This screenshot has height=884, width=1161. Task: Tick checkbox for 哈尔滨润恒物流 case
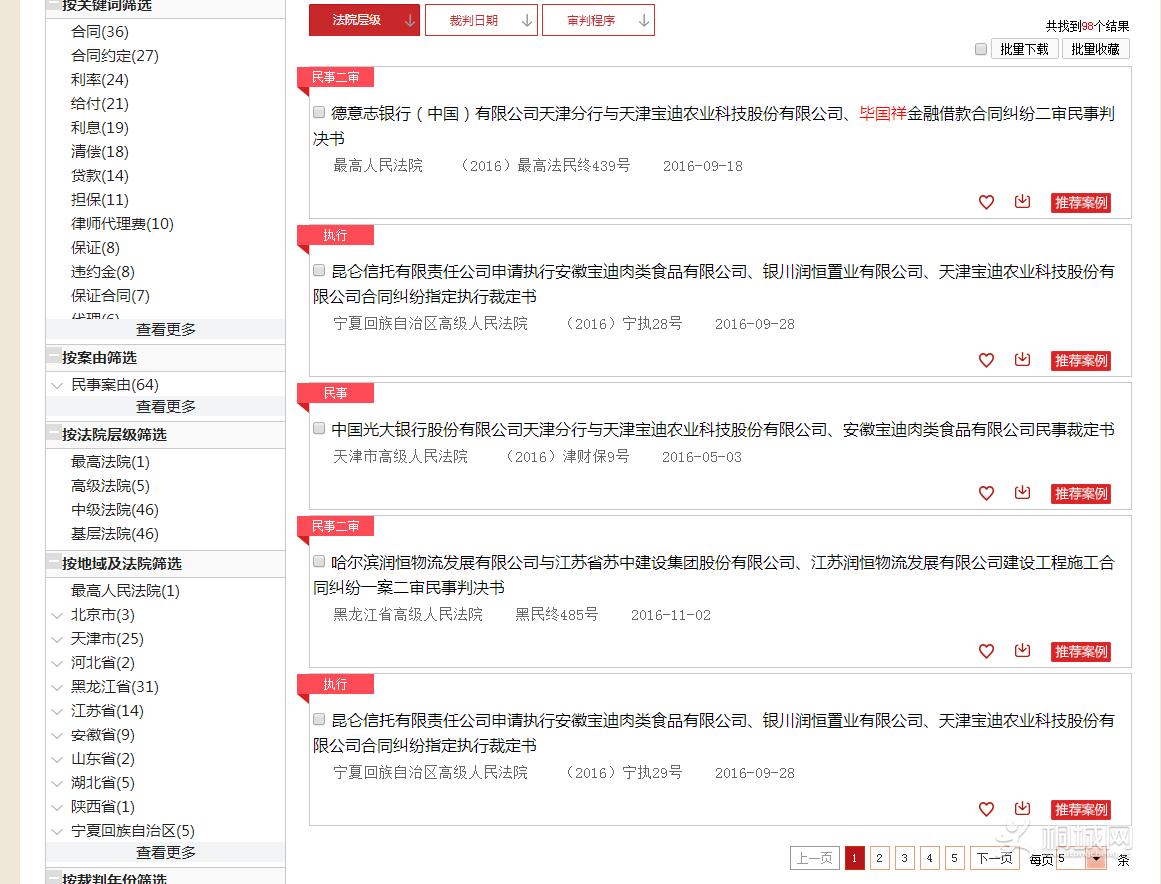pos(319,561)
